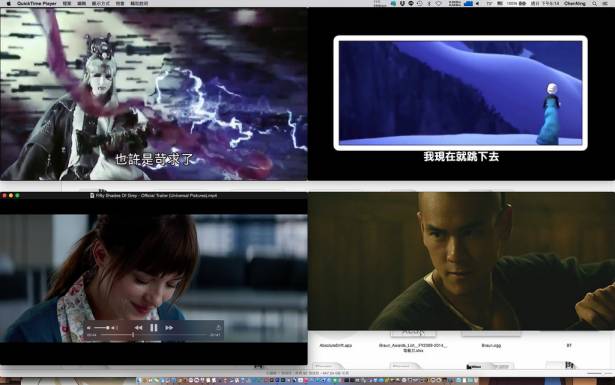This screenshot has height=385, width=615.
Task: Click the ChenXing user name in the menu bar
Action: click(575, 3)
